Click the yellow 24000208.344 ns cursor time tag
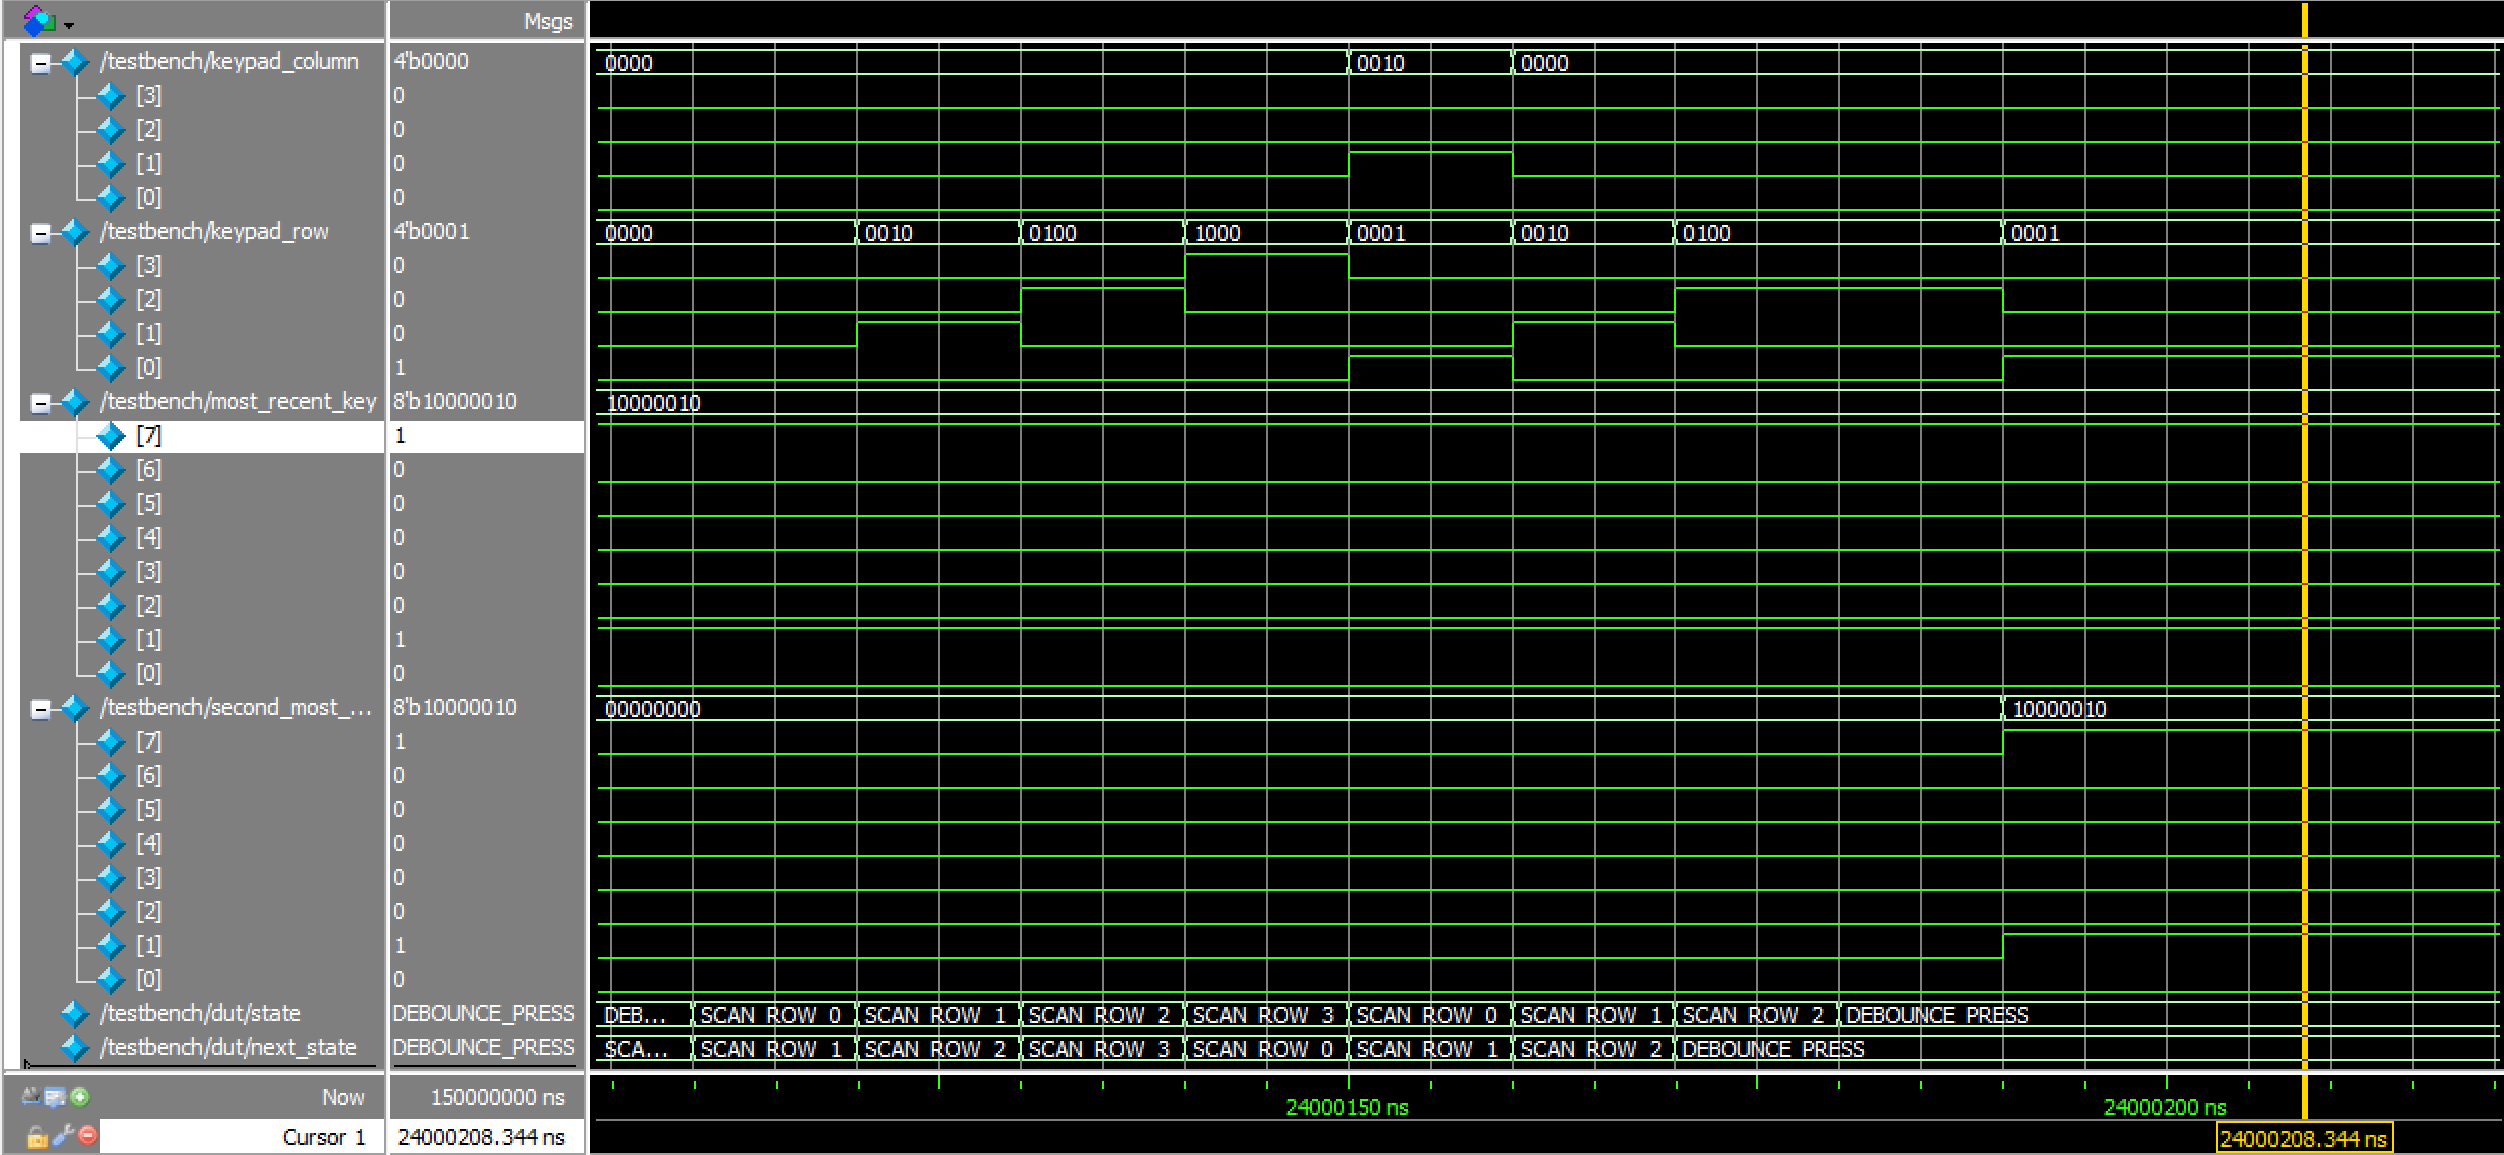Image resolution: width=2504 pixels, height=1155 pixels. coord(2303,1139)
